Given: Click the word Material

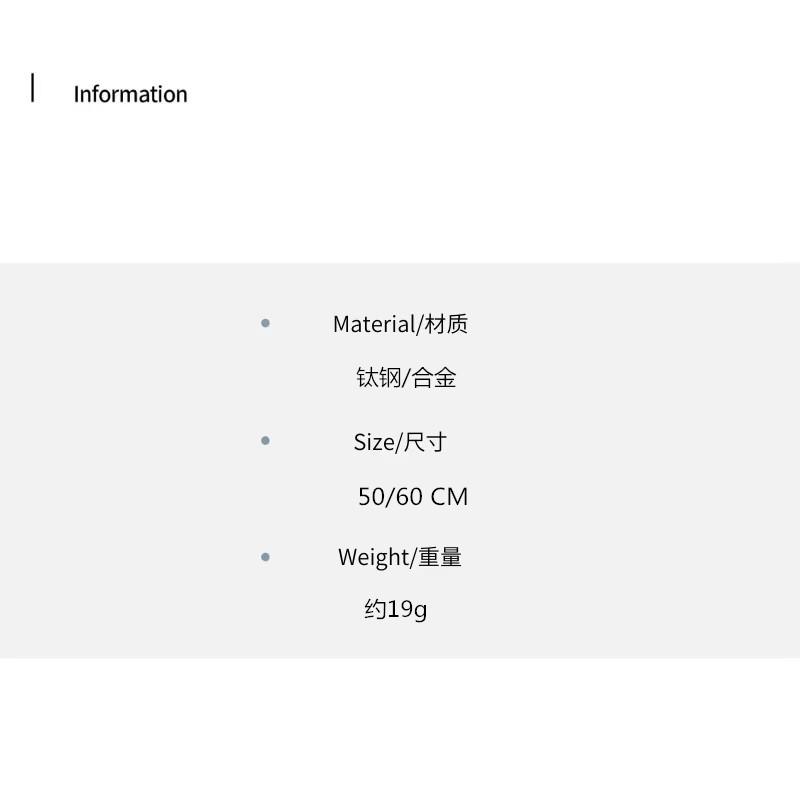Looking at the screenshot, I should [373, 324].
